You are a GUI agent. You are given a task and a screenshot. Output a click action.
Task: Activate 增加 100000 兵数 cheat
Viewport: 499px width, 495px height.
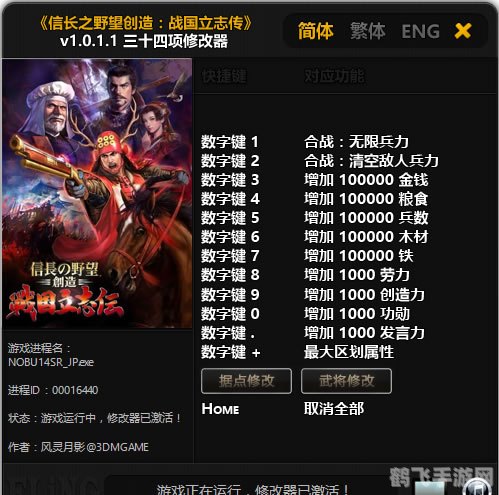tap(366, 218)
